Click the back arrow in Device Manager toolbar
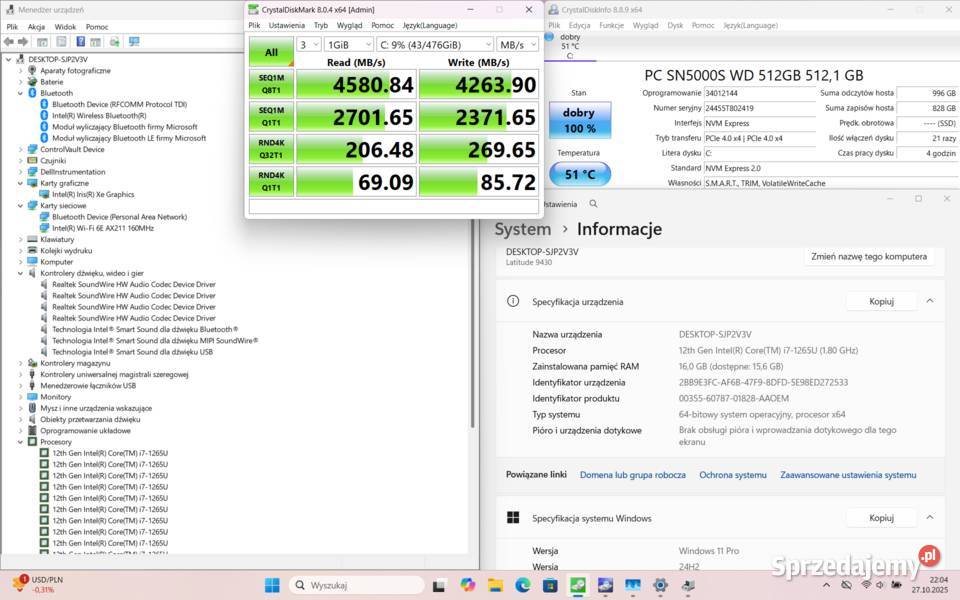The height and width of the screenshot is (600, 960). [8, 42]
